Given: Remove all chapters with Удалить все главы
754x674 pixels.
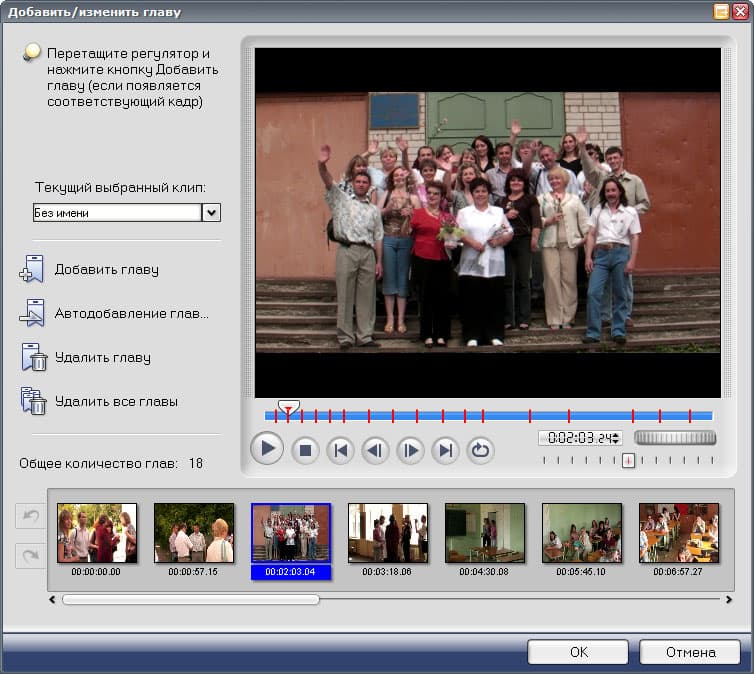Looking at the screenshot, I should coord(116,401).
